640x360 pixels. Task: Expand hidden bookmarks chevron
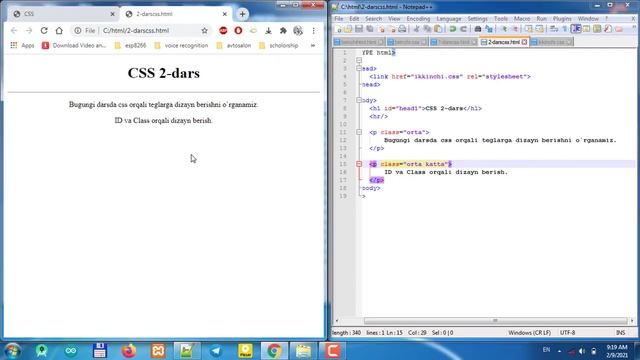(x=313, y=45)
